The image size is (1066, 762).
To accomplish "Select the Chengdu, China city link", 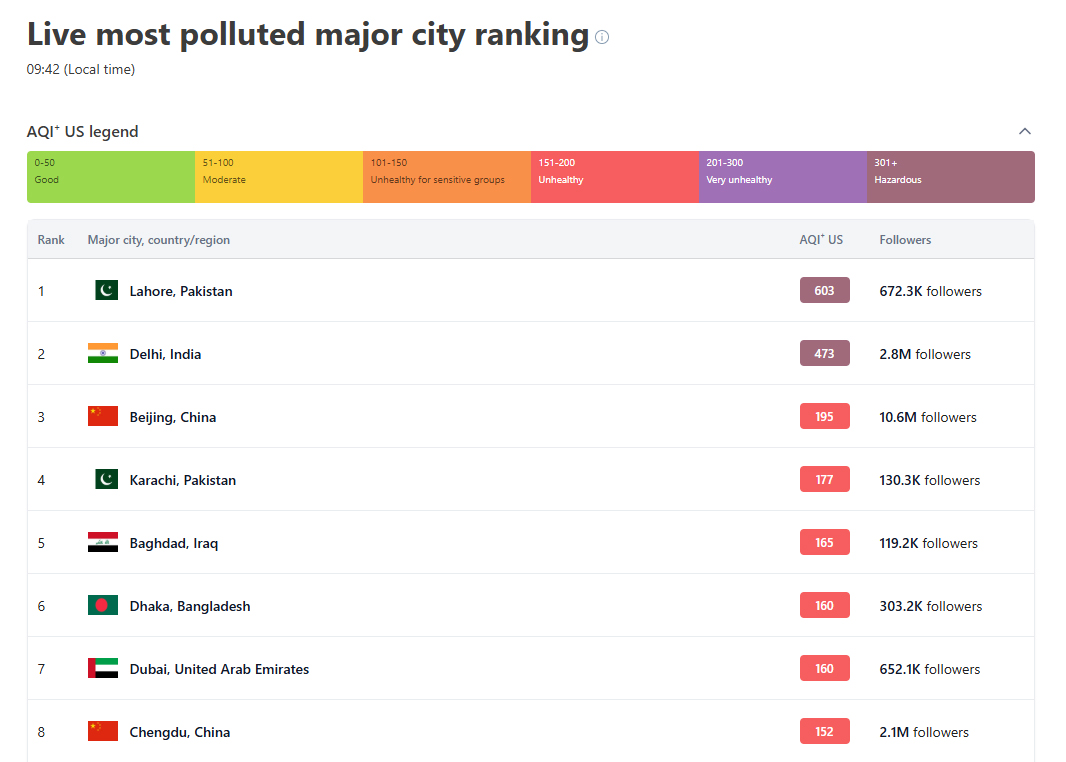I will tap(180, 732).
